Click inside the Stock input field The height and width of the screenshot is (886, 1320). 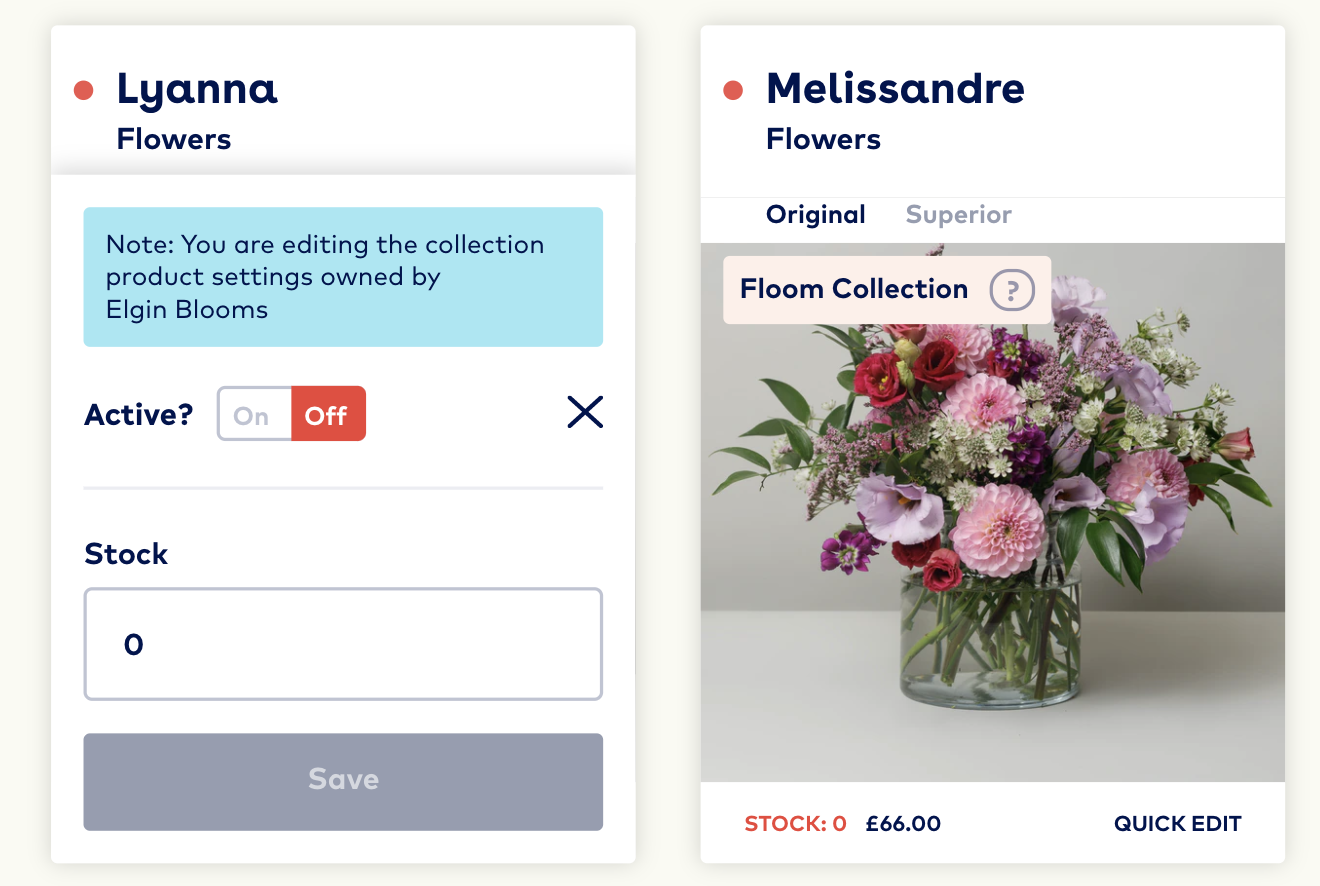[343, 644]
